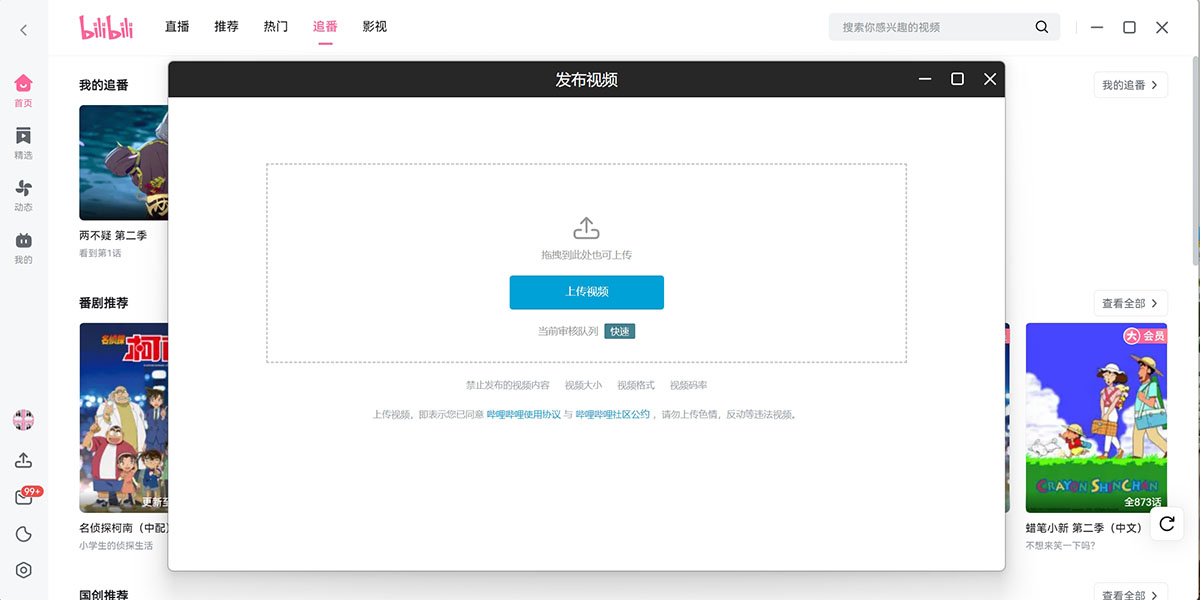
Task: Click the bilibili logo
Action: [107, 27]
